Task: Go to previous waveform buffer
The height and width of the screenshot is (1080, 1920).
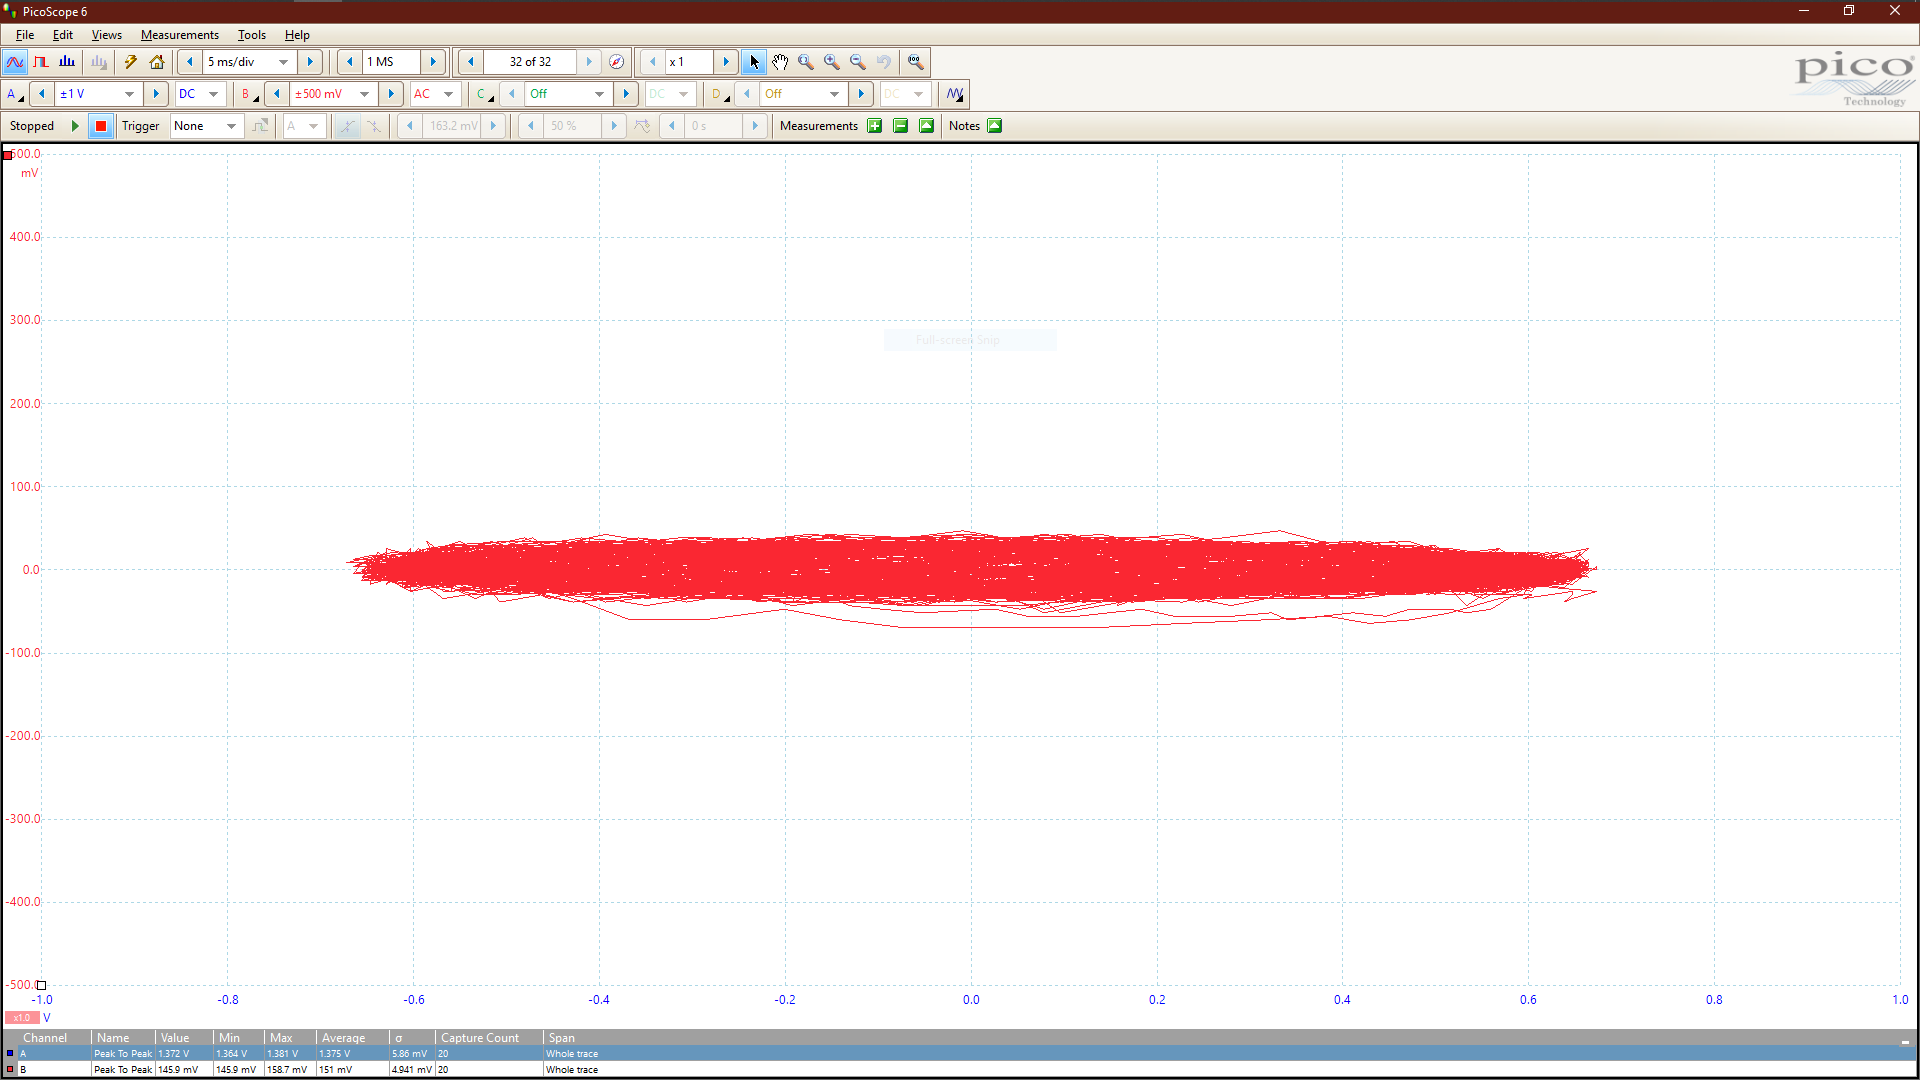Action: (x=470, y=62)
